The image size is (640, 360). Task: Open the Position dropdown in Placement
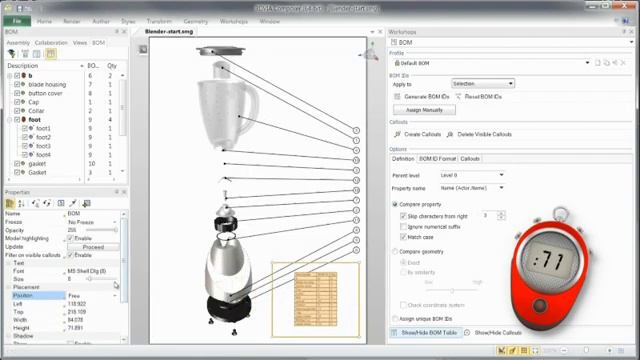[x=115, y=296]
